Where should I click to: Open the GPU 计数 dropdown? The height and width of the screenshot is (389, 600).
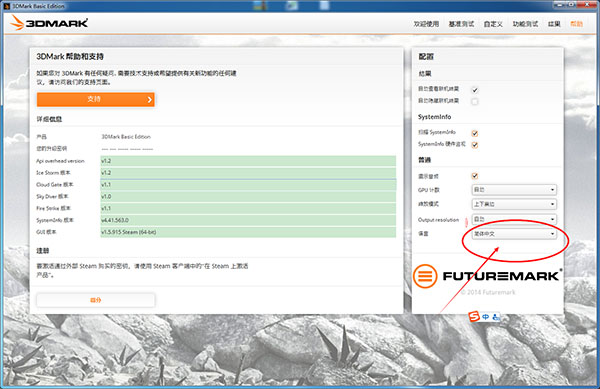[514, 190]
